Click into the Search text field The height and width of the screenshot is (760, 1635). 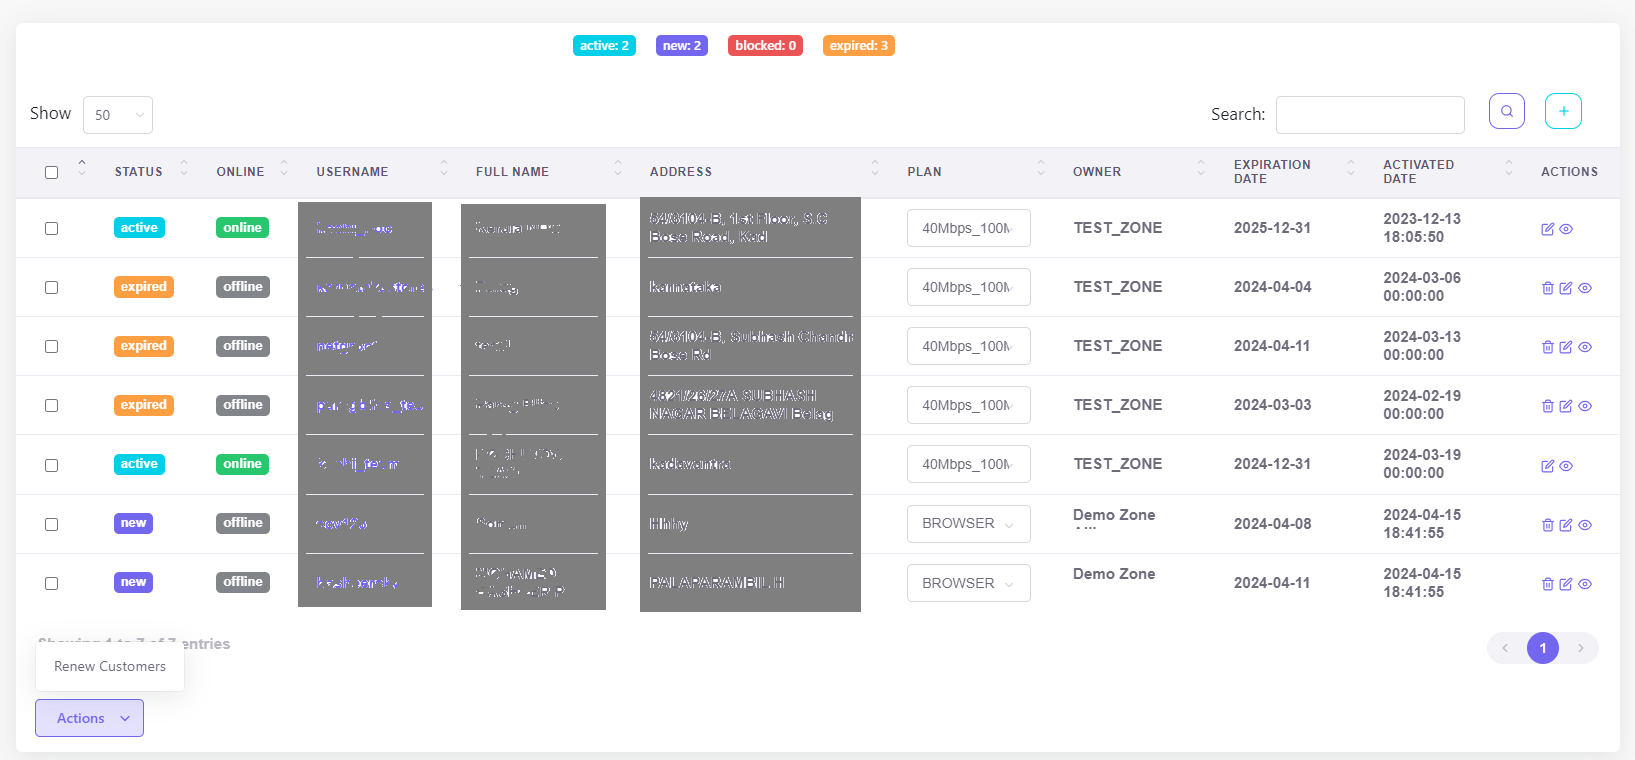coord(1369,115)
